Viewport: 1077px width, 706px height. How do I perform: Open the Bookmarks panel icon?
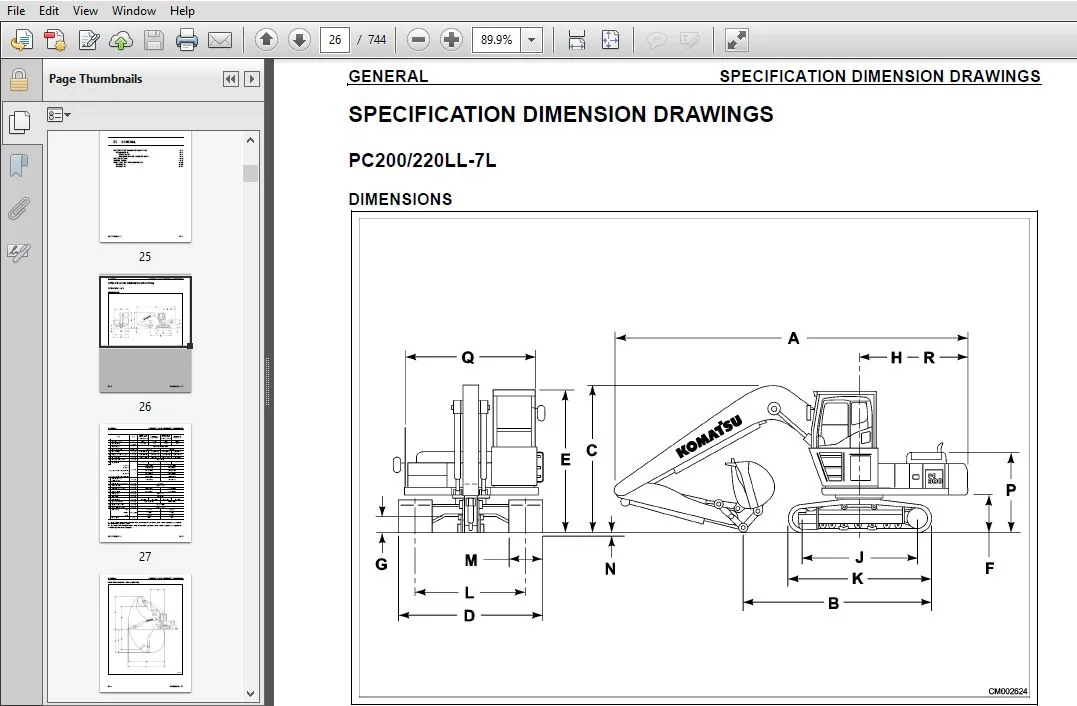pyautogui.click(x=19, y=166)
